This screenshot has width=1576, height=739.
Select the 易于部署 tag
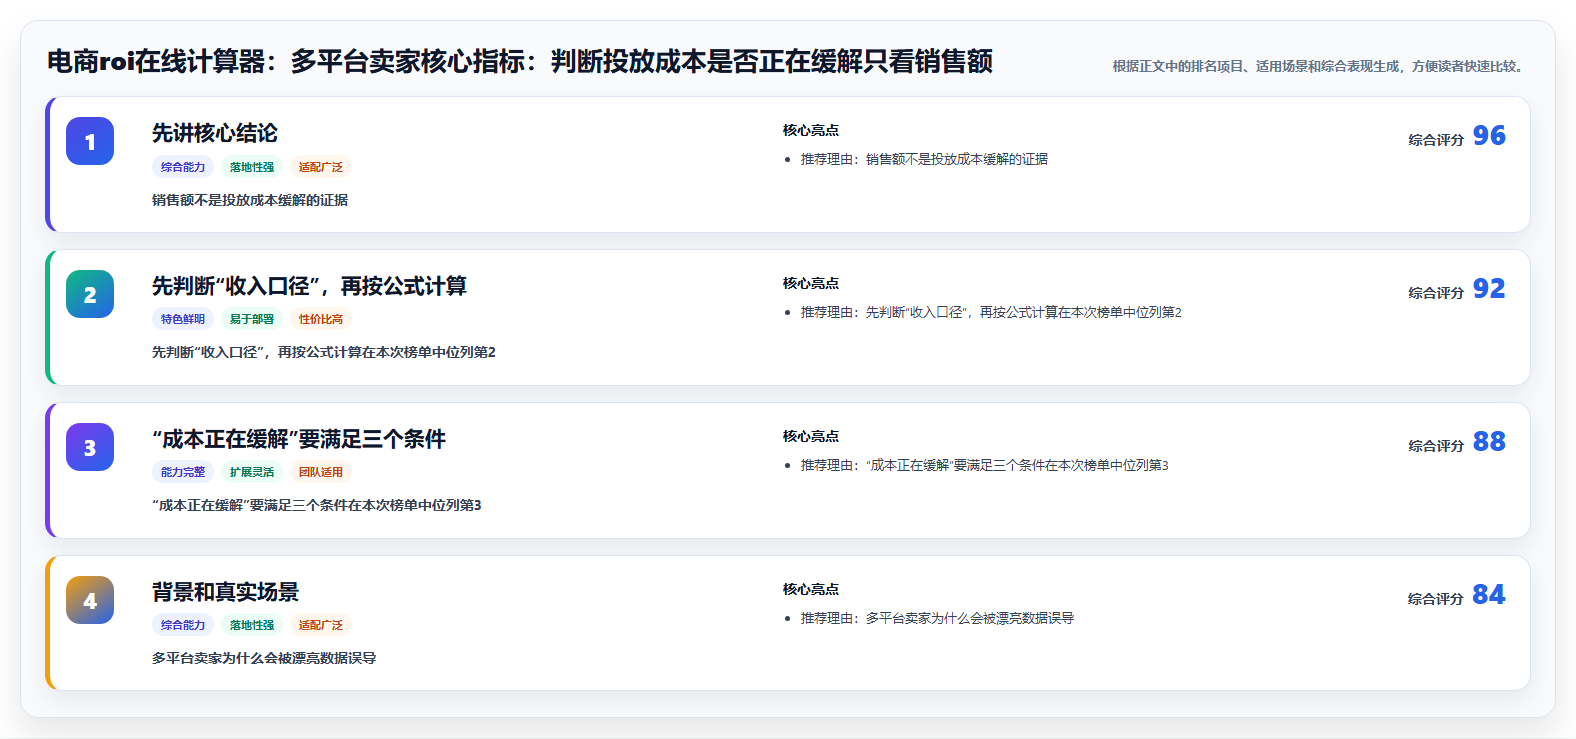(x=252, y=319)
